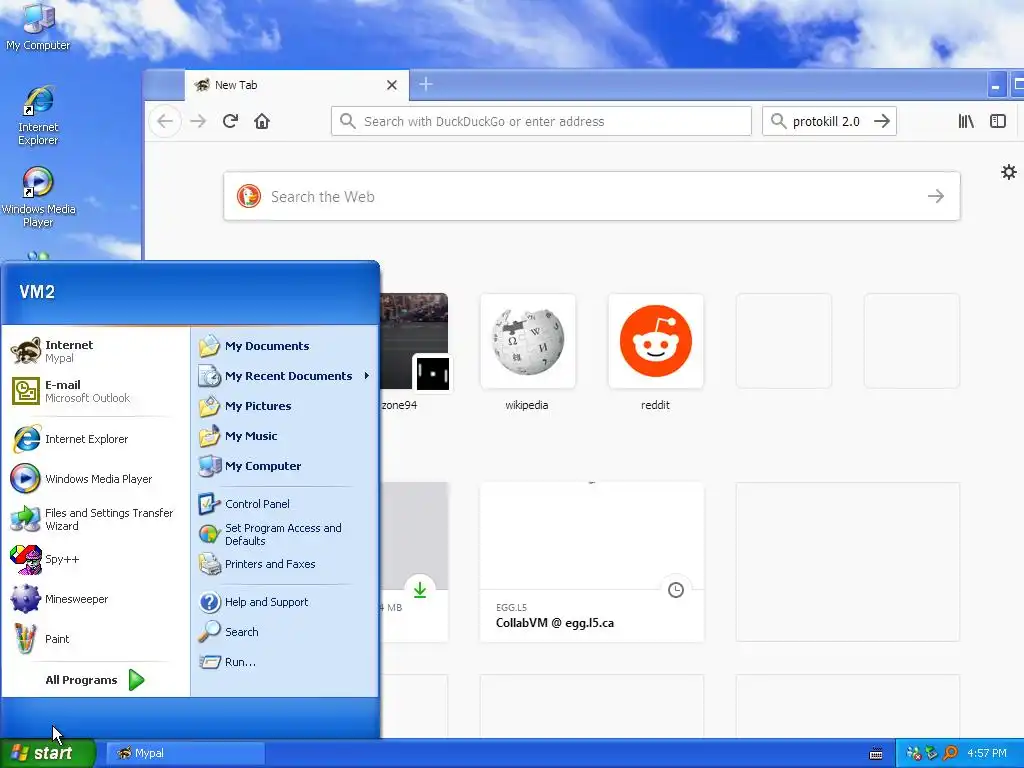This screenshot has height=768, width=1024.
Task: Open Printers and Faxes
Action: click(x=285, y=564)
